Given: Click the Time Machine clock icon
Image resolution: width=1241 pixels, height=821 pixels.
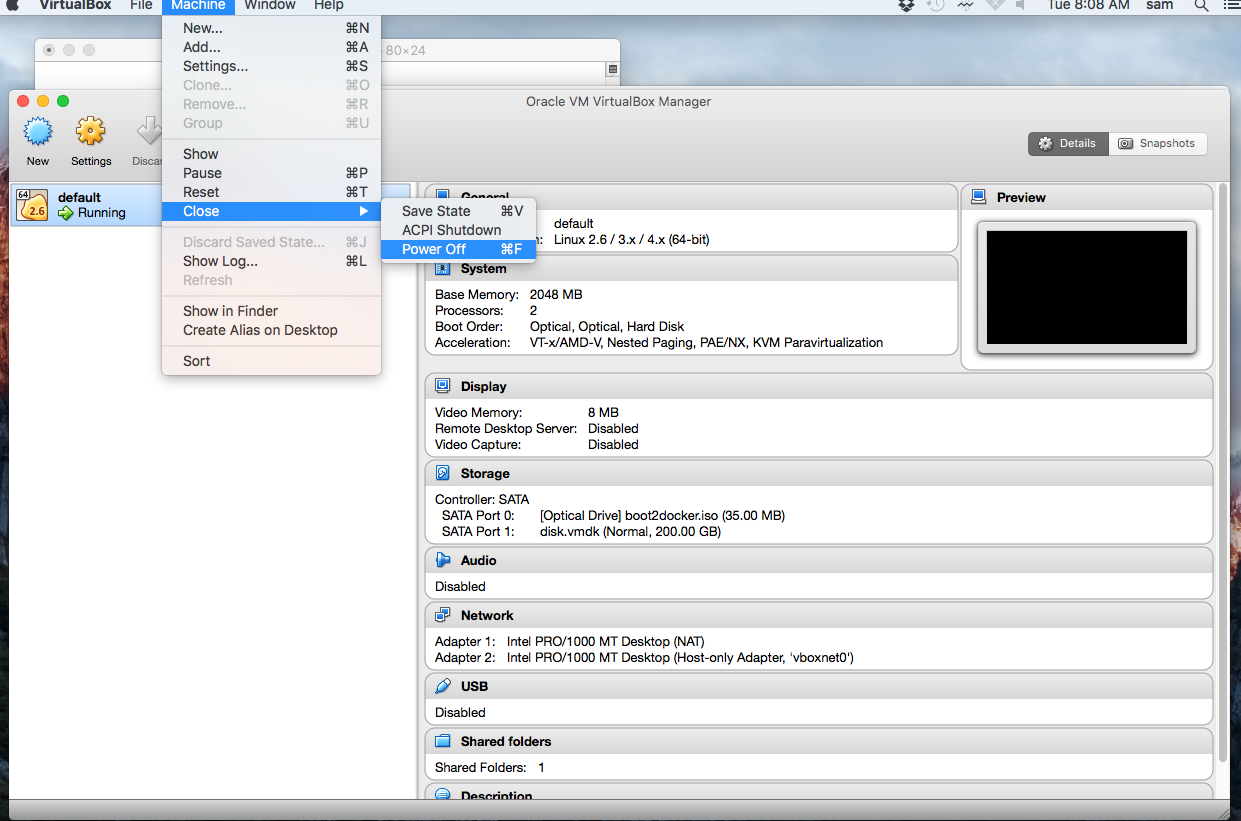Looking at the screenshot, I should tap(936, 5).
